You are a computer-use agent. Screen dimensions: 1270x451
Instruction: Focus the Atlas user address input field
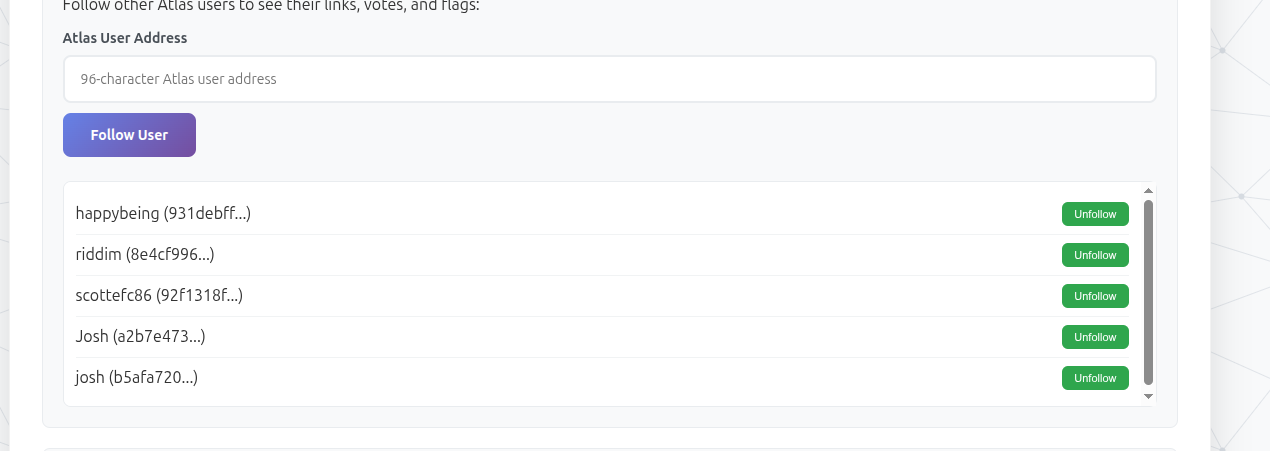point(609,79)
